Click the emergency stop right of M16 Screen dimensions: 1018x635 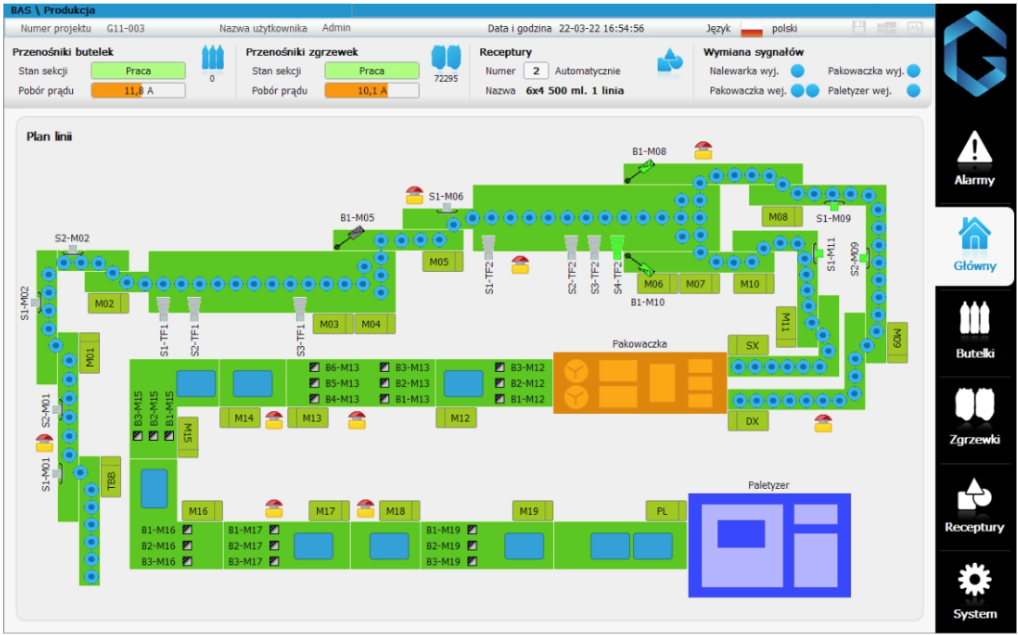pyautogui.click(x=274, y=508)
